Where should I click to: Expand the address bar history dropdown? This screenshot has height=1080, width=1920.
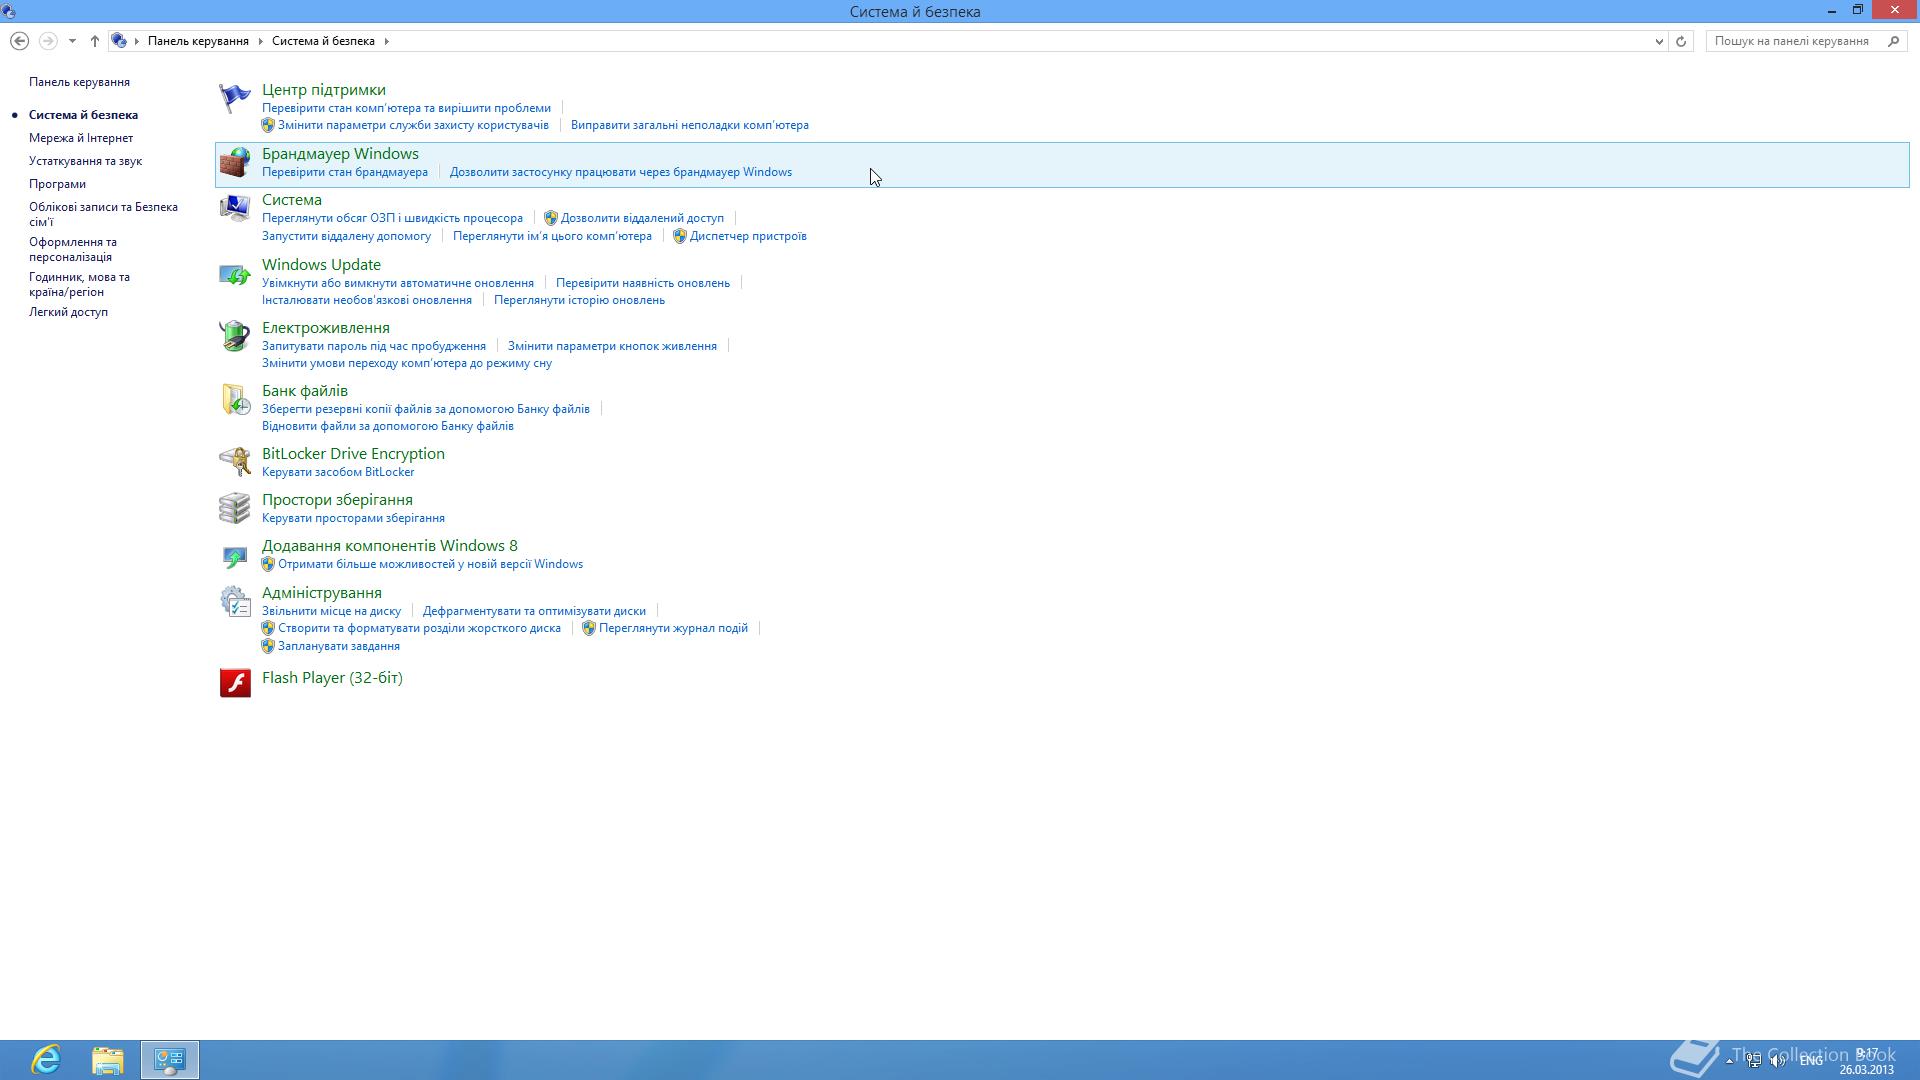pyautogui.click(x=1659, y=41)
